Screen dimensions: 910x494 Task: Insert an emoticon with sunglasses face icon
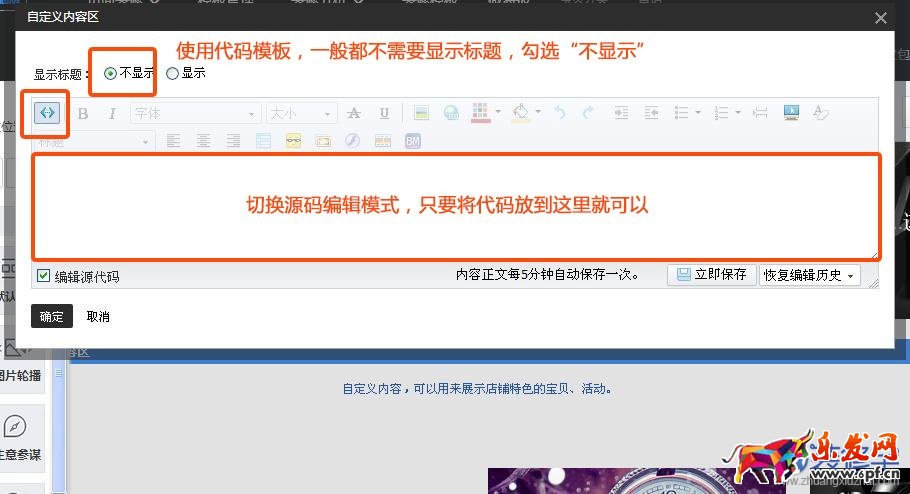pyautogui.click(x=294, y=140)
